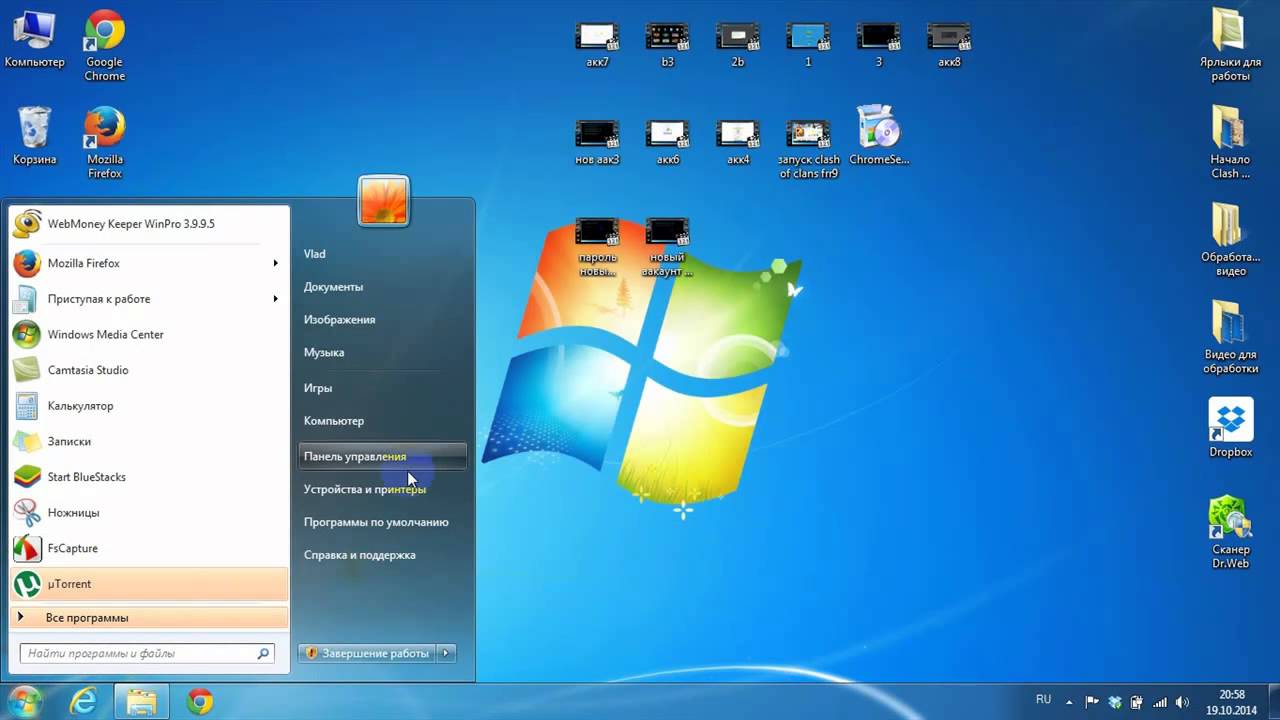Open the ChromeSe... installer icon
This screenshot has width=1280, height=720.
click(x=879, y=136)
